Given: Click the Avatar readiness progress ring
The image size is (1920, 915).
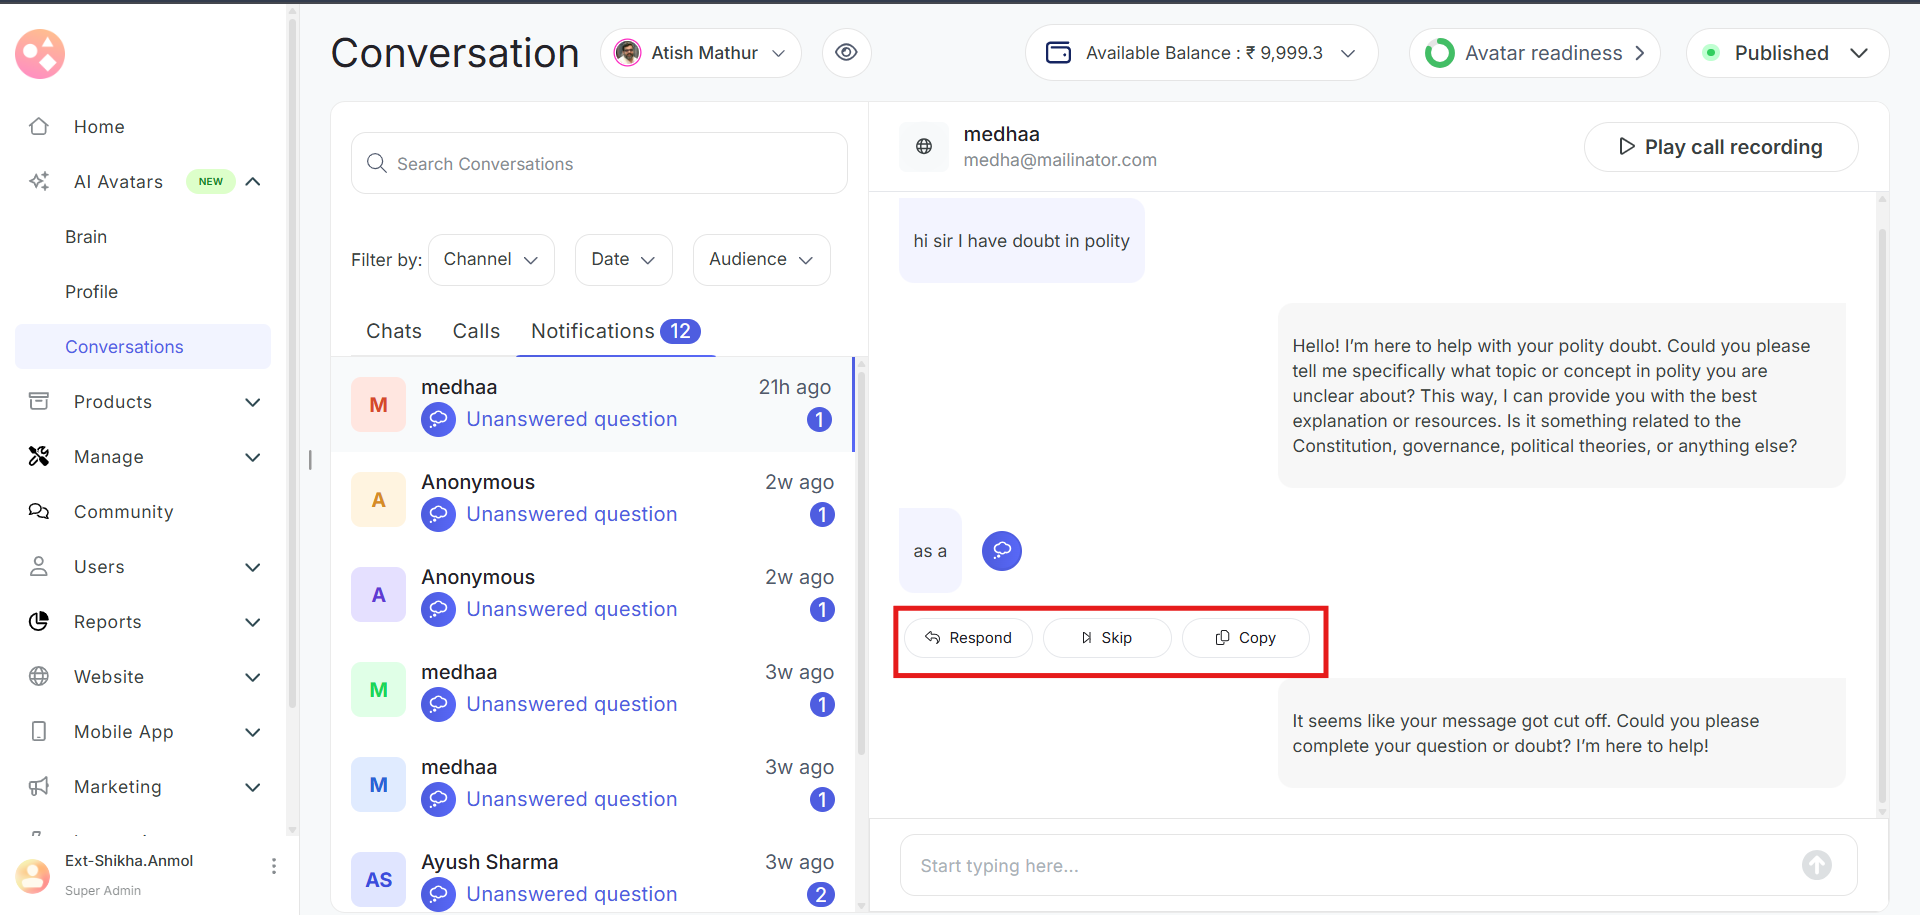Looking at the screenshot, I should (x=1439, y=53).
